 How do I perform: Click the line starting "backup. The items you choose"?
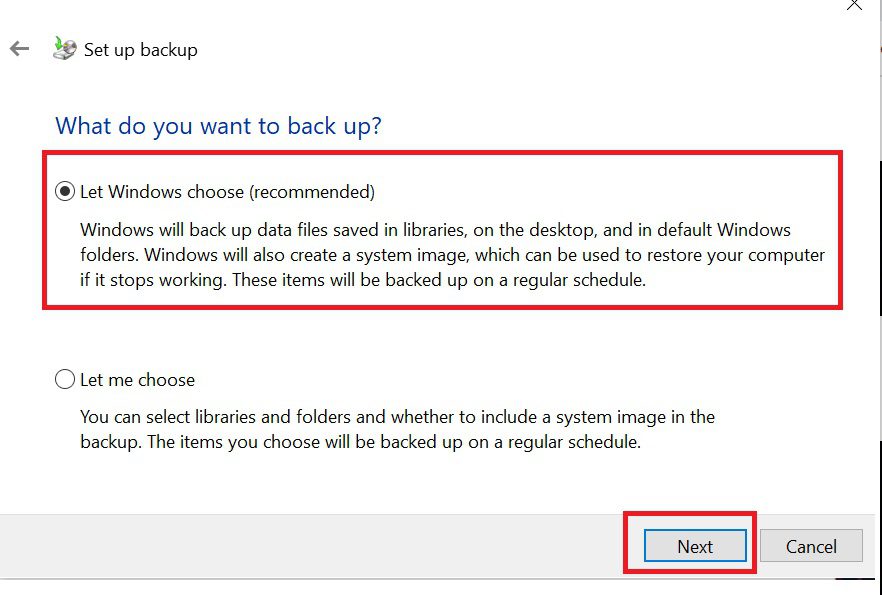361,442
